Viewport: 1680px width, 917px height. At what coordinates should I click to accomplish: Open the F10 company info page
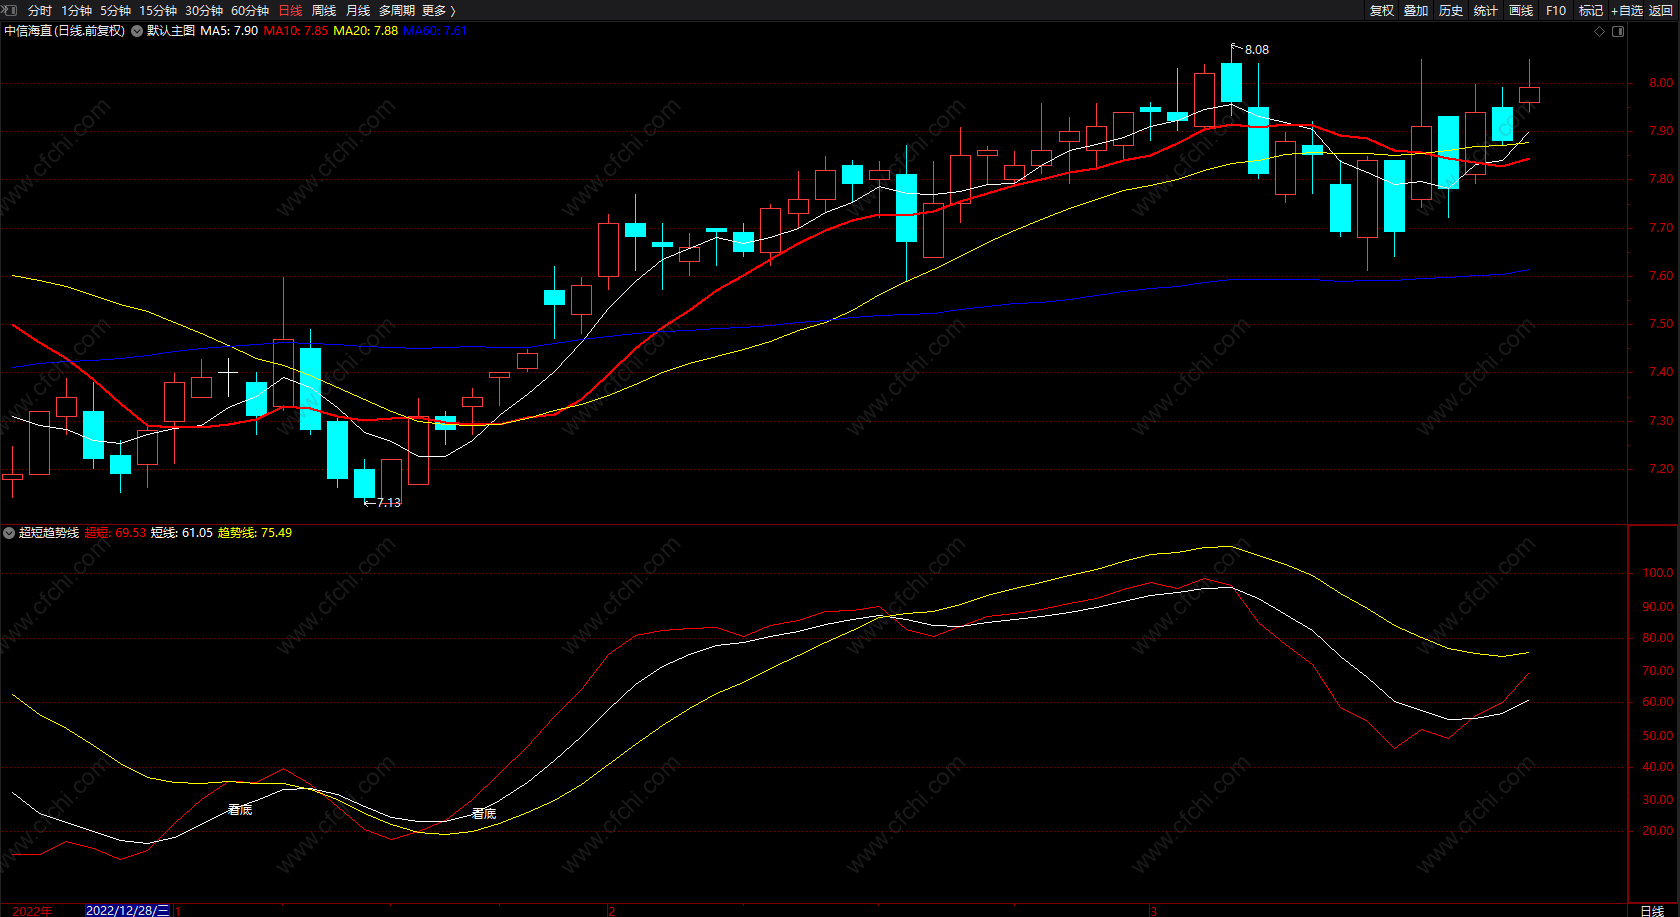click(x=1556, y=10)
